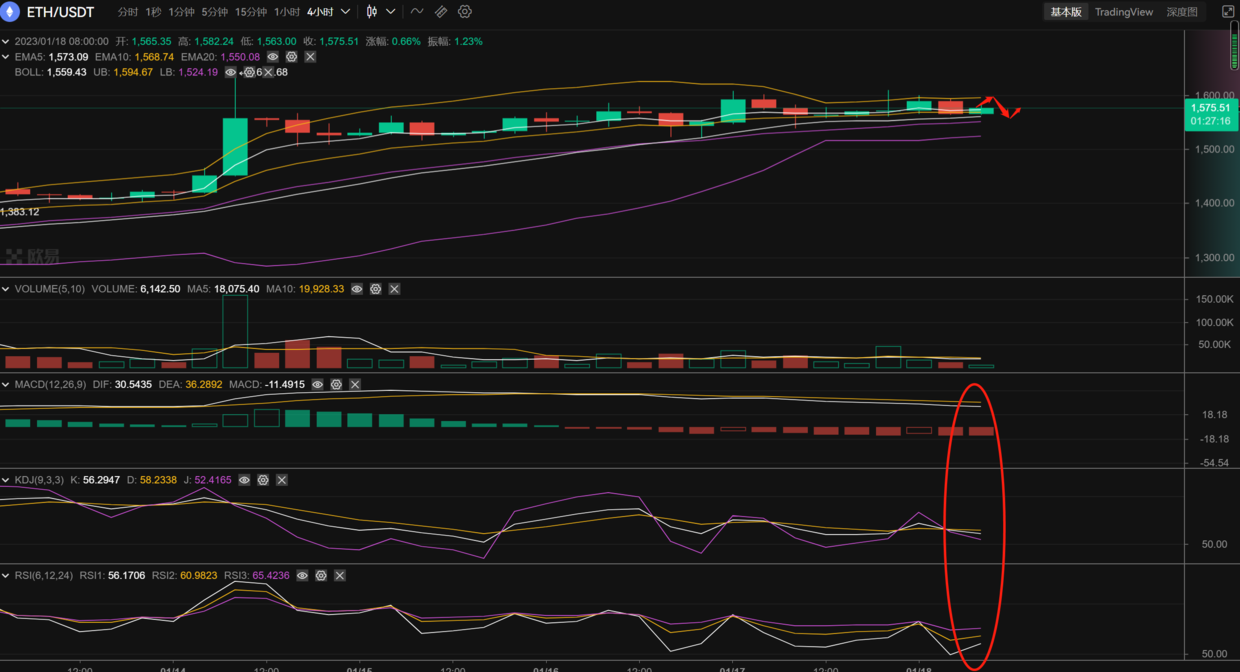Select the 分时 time interval
The image size is (1240, 672).
tap(128, 12)
